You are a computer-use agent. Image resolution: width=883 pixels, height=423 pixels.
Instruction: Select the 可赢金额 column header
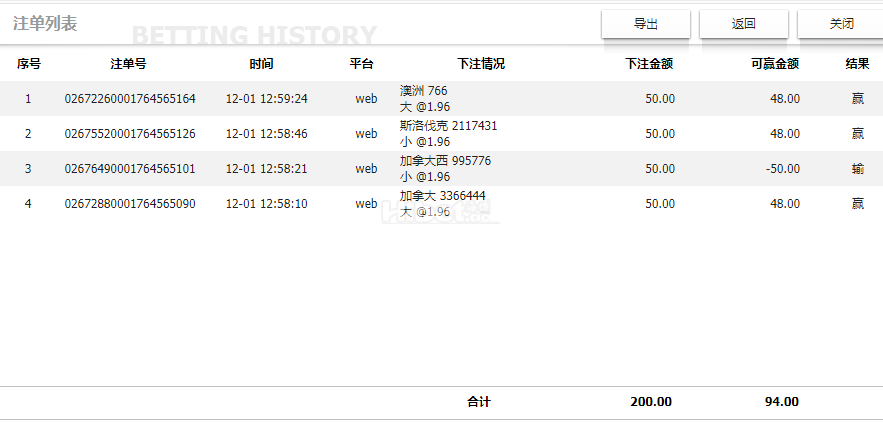pos(774,64)
